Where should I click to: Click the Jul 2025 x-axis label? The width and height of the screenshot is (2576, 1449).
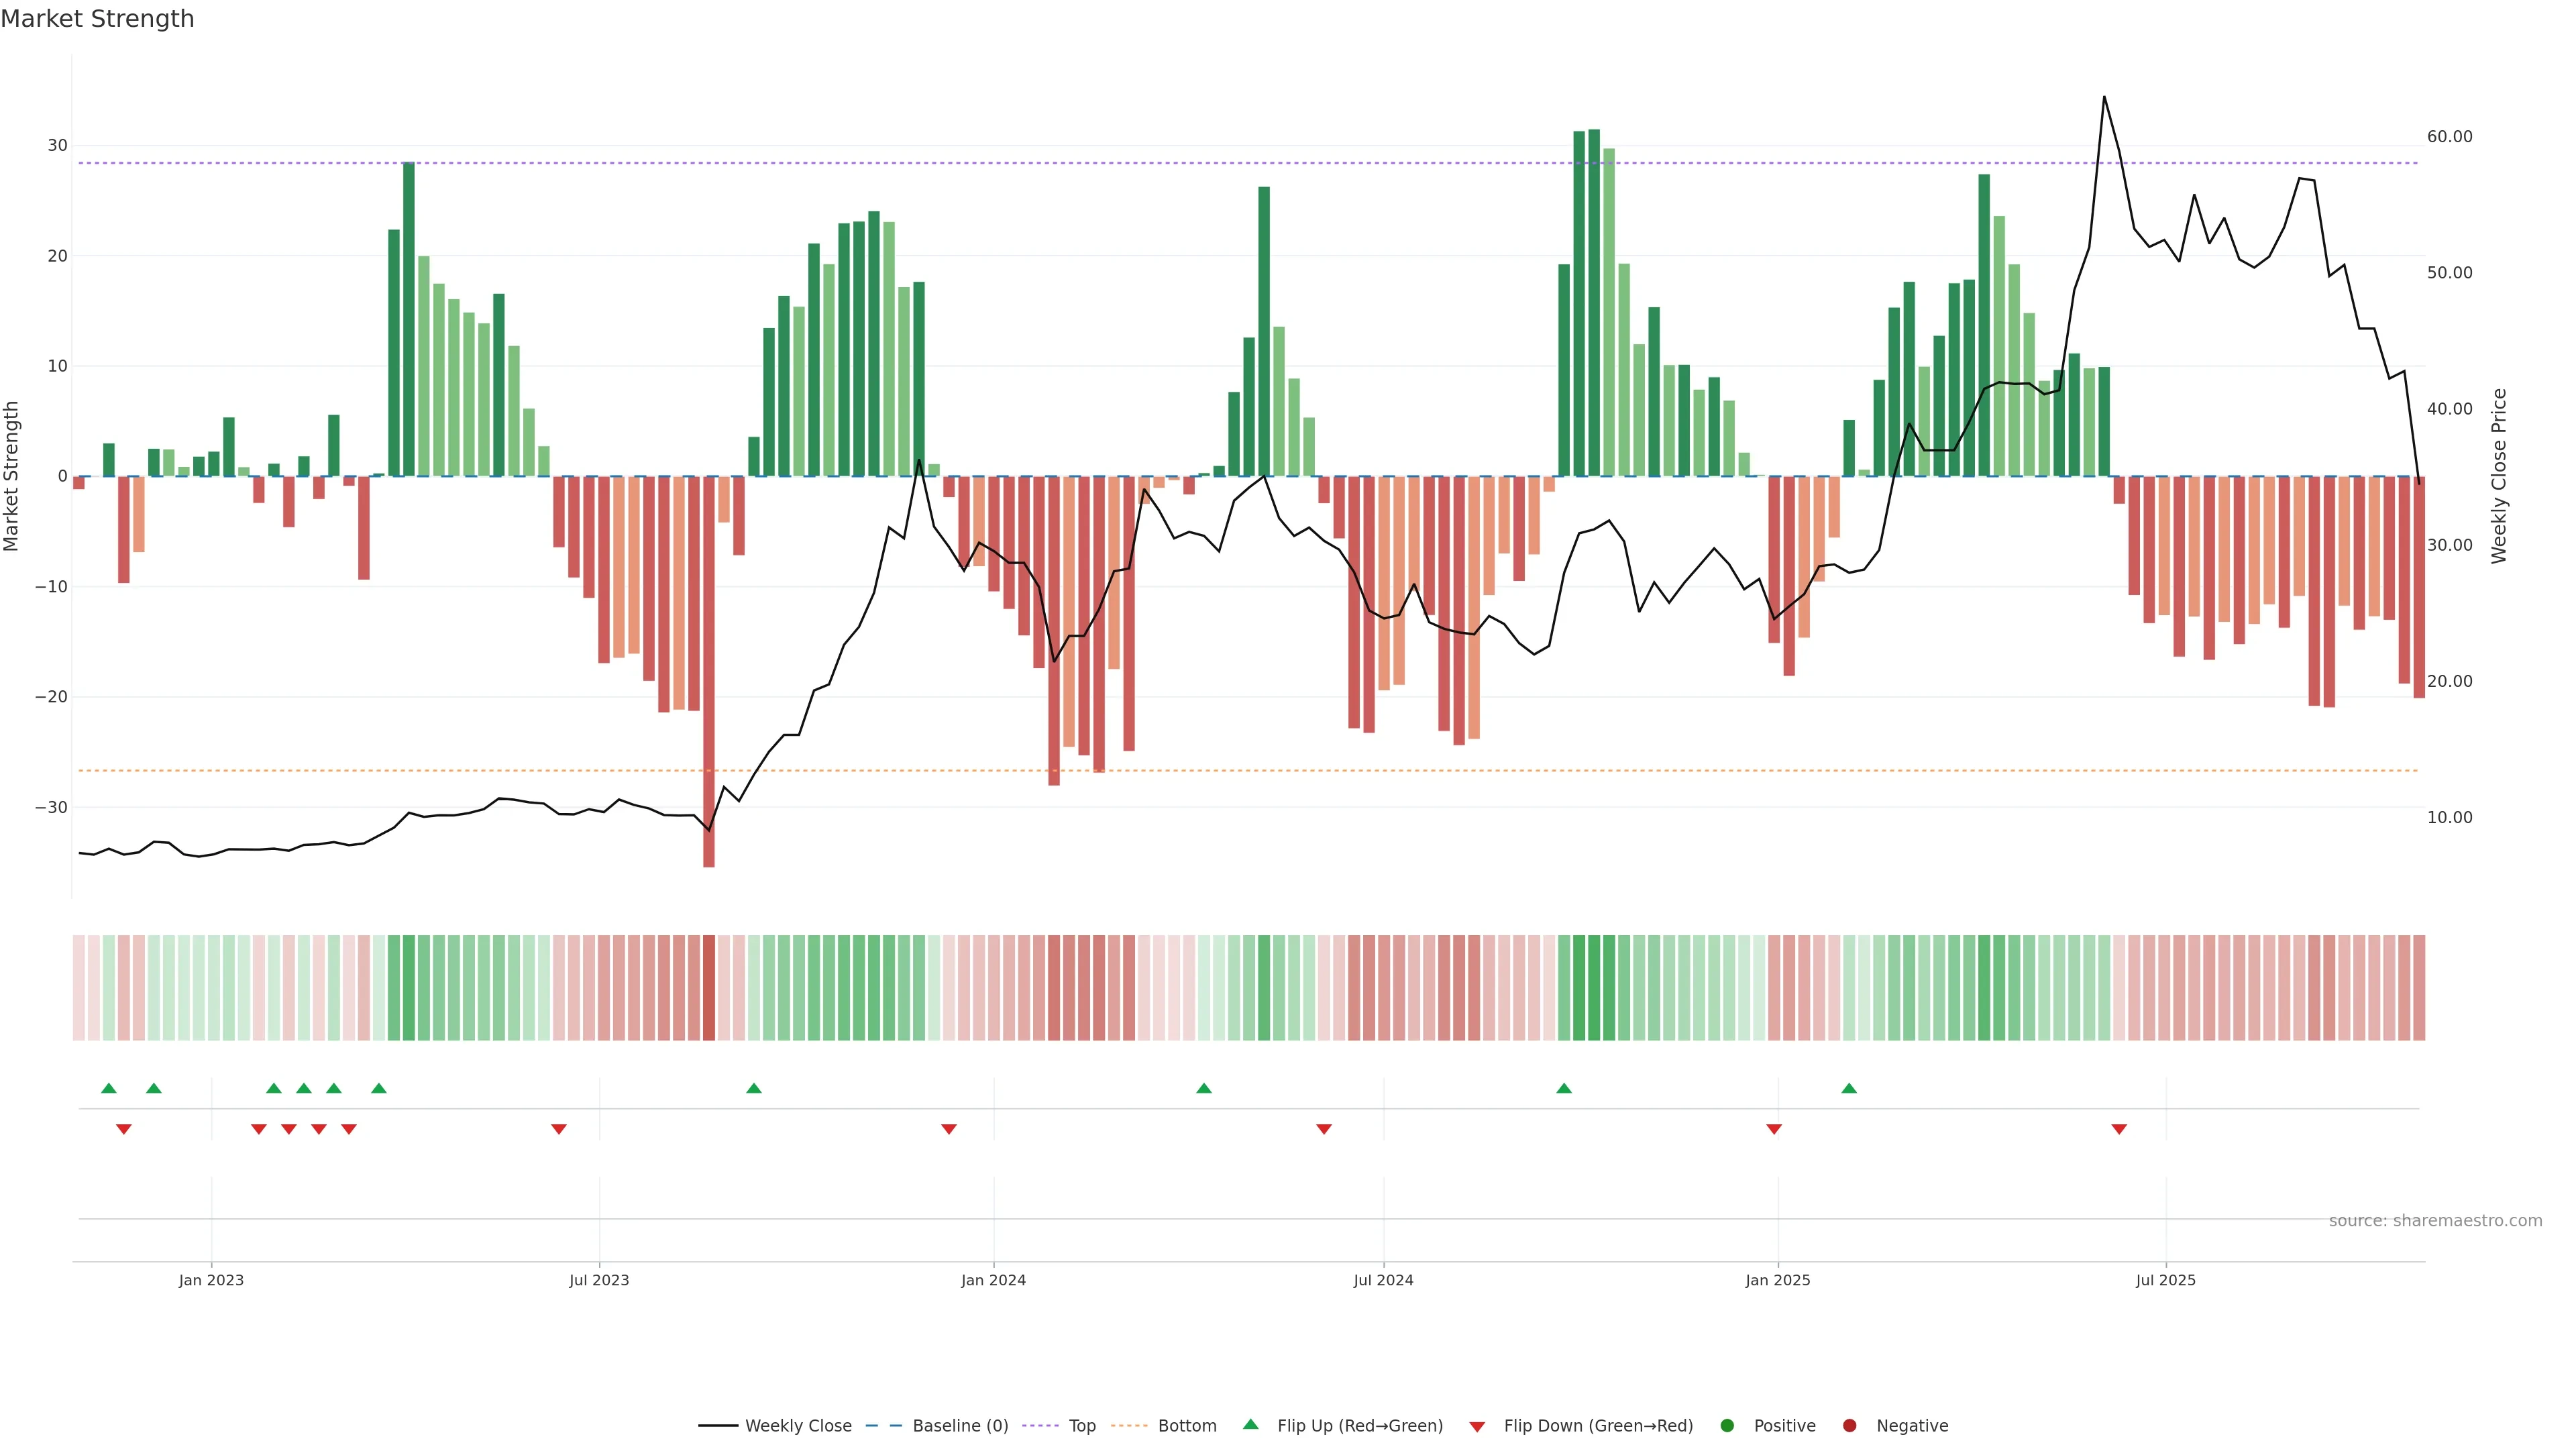coord(2165,1280)
